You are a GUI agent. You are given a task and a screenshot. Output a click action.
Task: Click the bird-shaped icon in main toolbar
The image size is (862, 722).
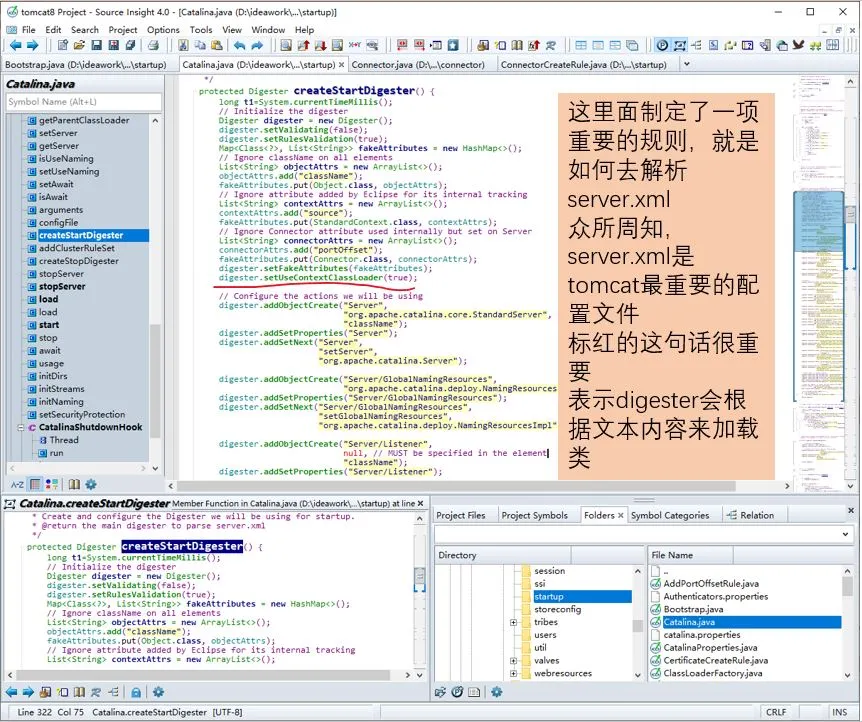click(798, 45)
